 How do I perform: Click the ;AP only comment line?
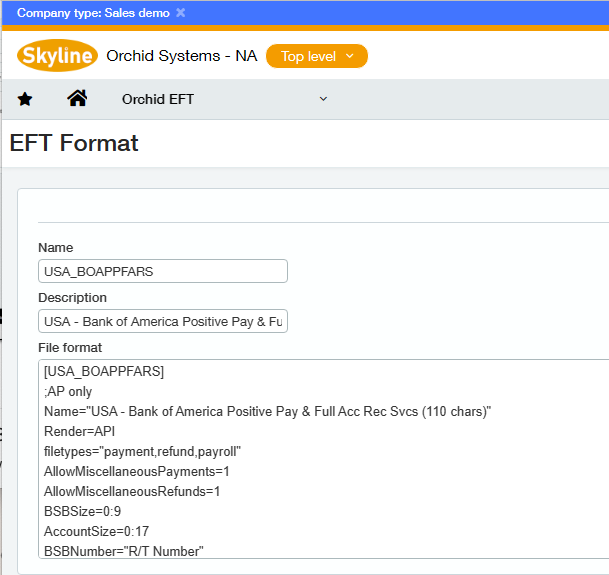point(68,392)
